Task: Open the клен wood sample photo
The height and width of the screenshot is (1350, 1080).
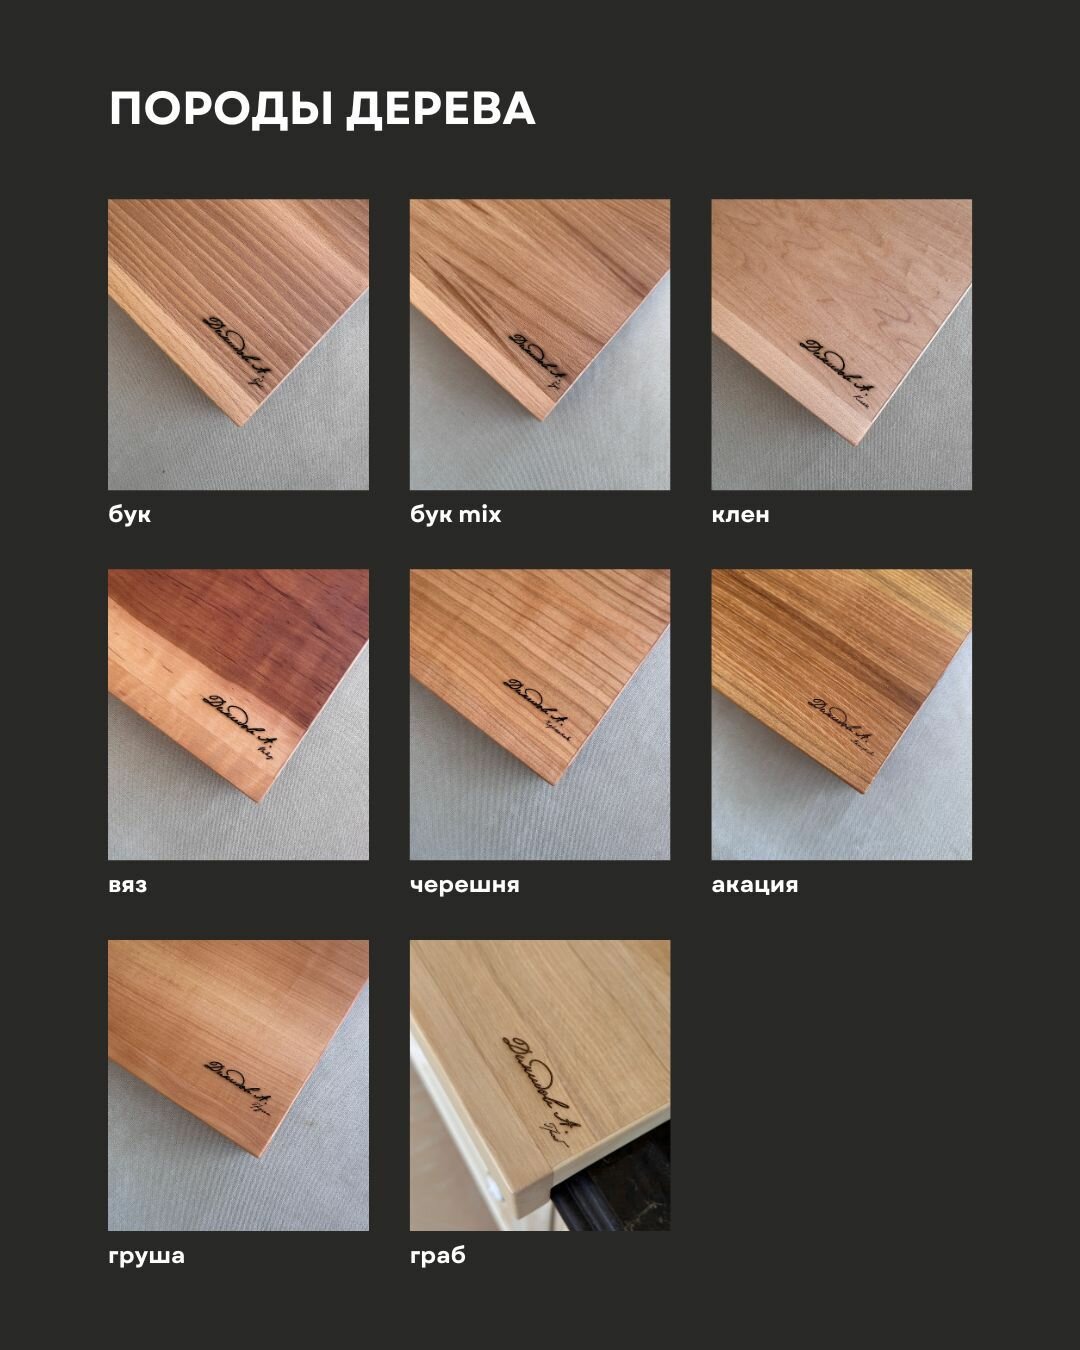Action: tap(841, 344)
